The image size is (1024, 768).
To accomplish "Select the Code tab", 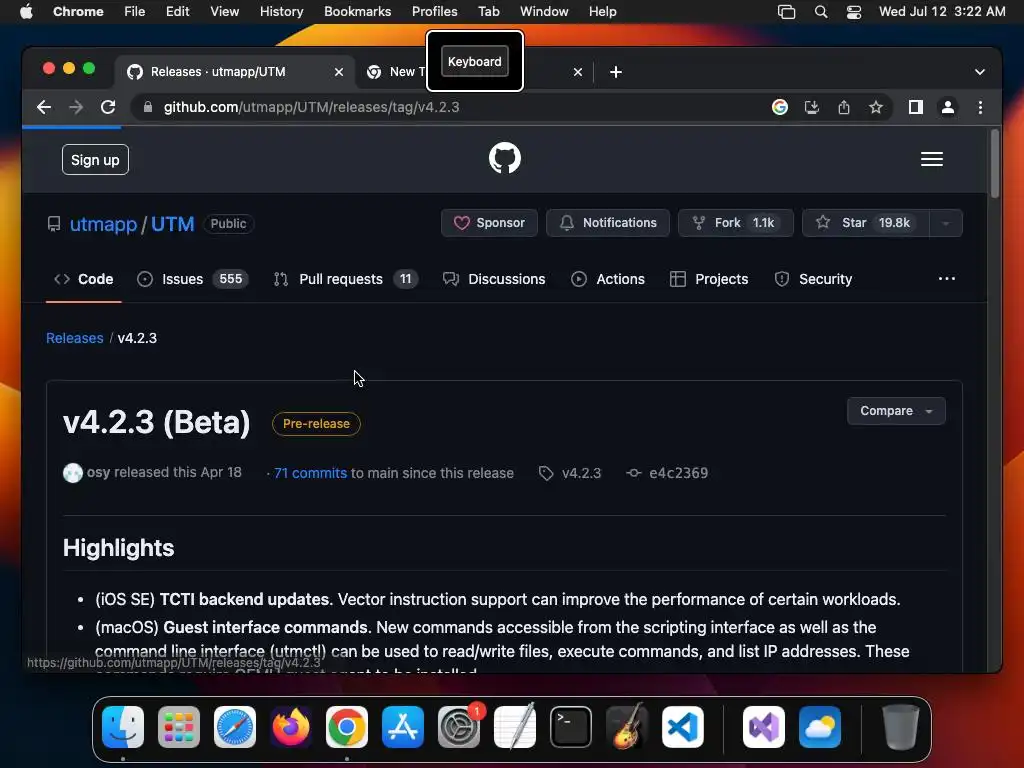I will coord(84,279).
